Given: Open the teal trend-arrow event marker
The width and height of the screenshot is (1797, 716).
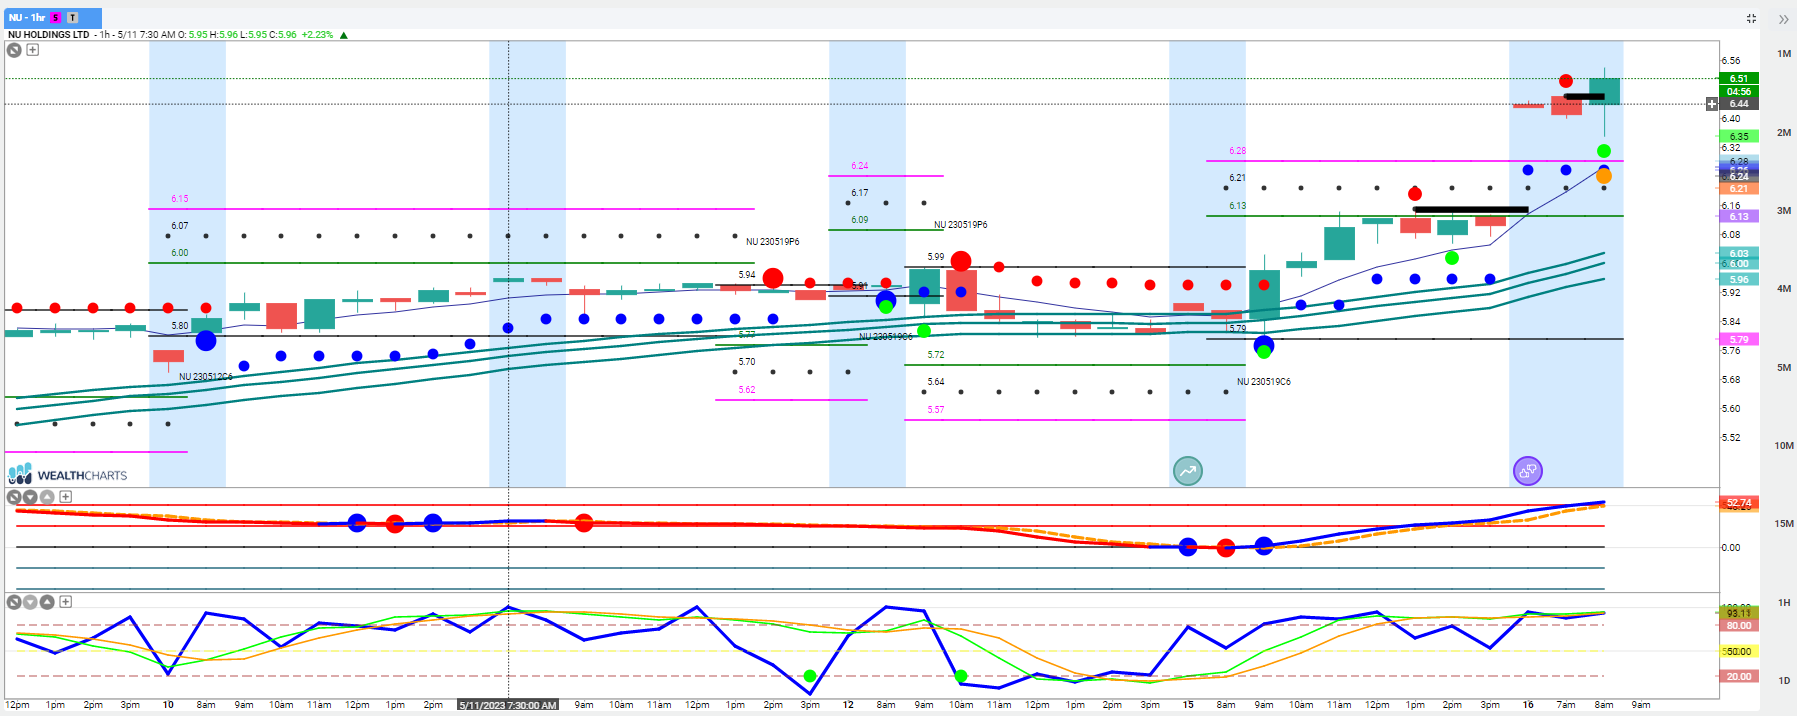Looking at the screenshot, I should click(x=1187, y=471).
